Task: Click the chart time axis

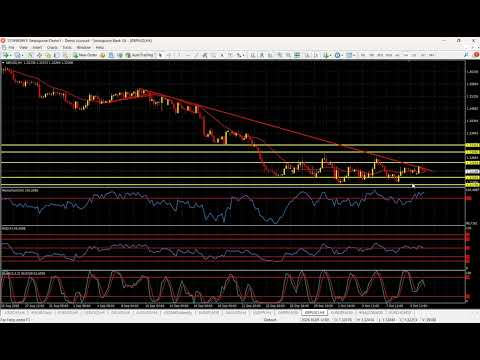Action: pyautogui.click(x=233, y=305)
